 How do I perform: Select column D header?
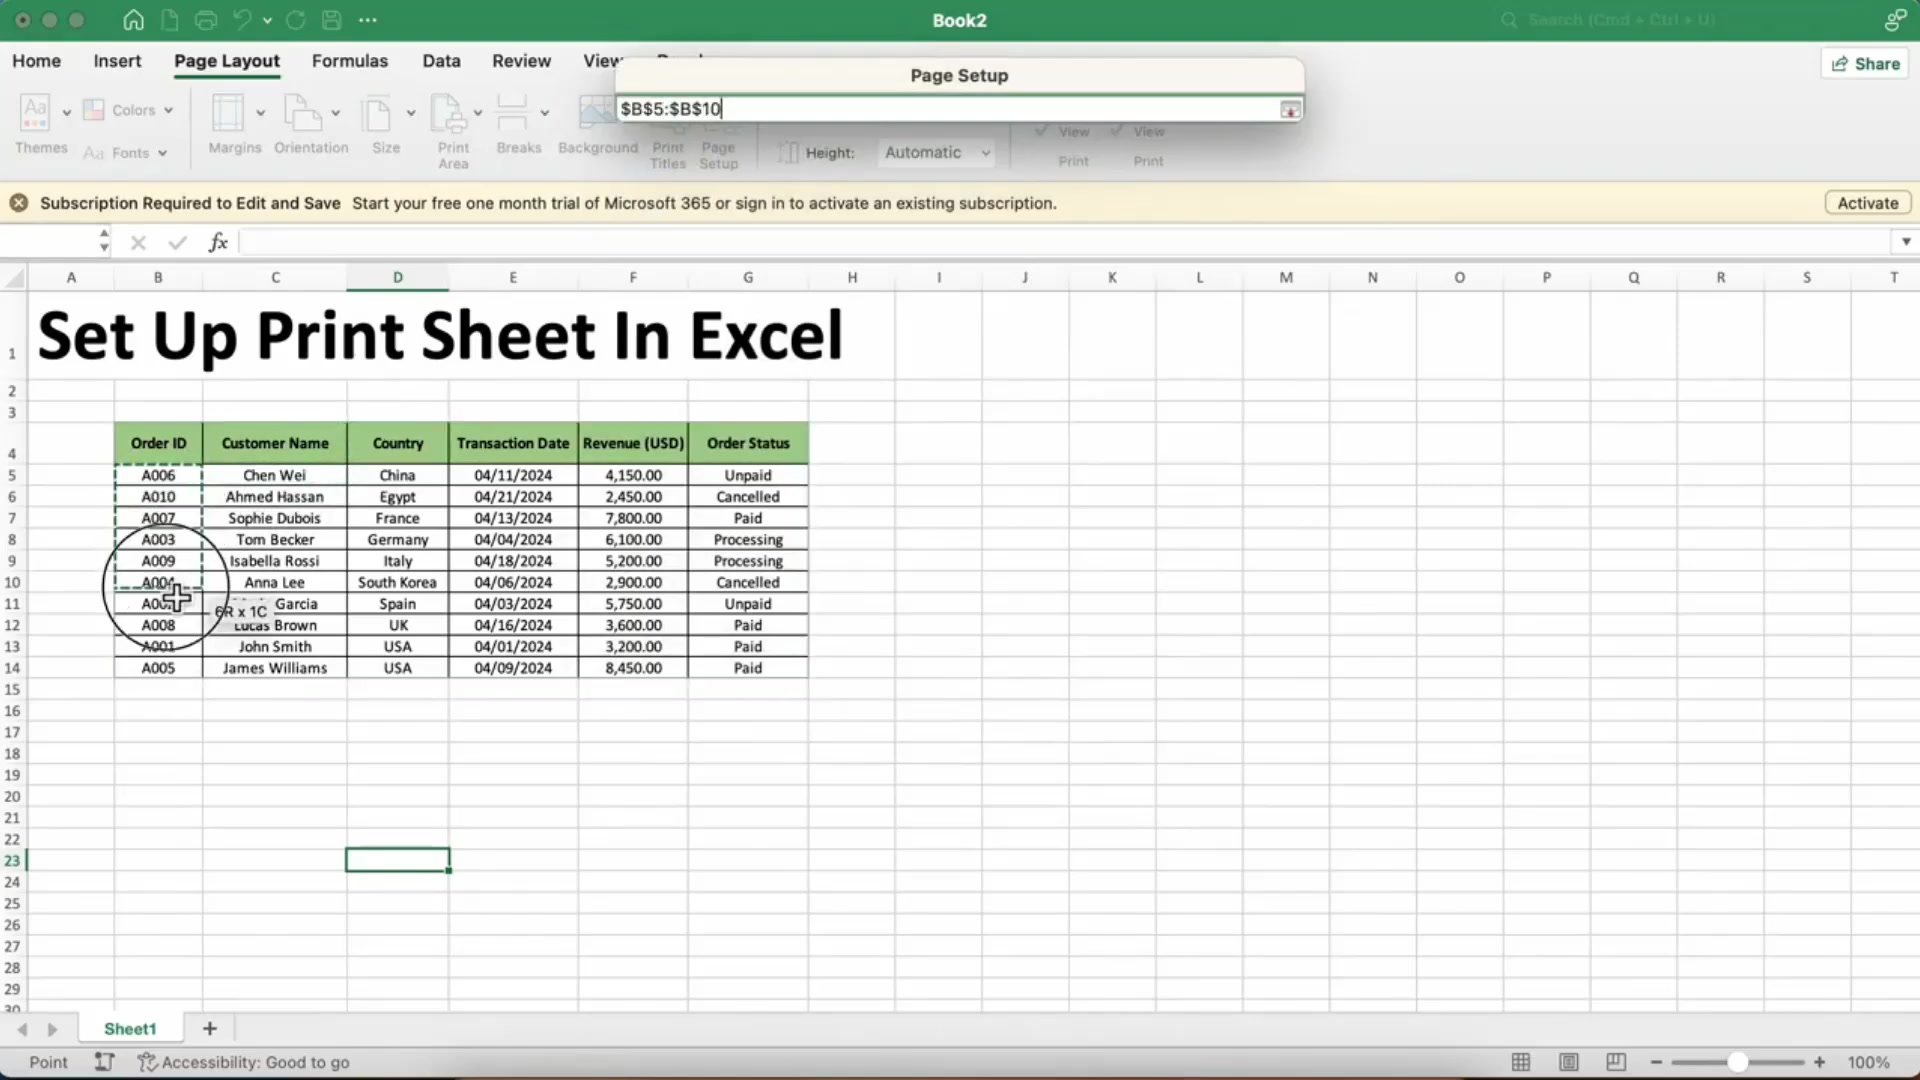click(398, 277)
